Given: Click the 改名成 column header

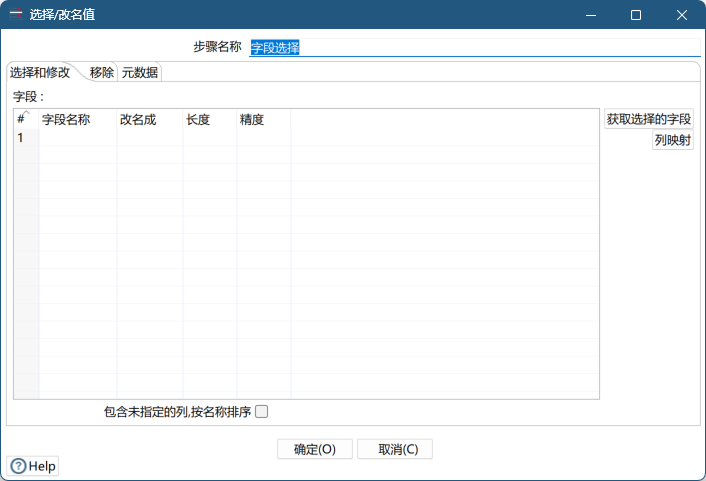Looking at the screenshot, I should 149,119.
